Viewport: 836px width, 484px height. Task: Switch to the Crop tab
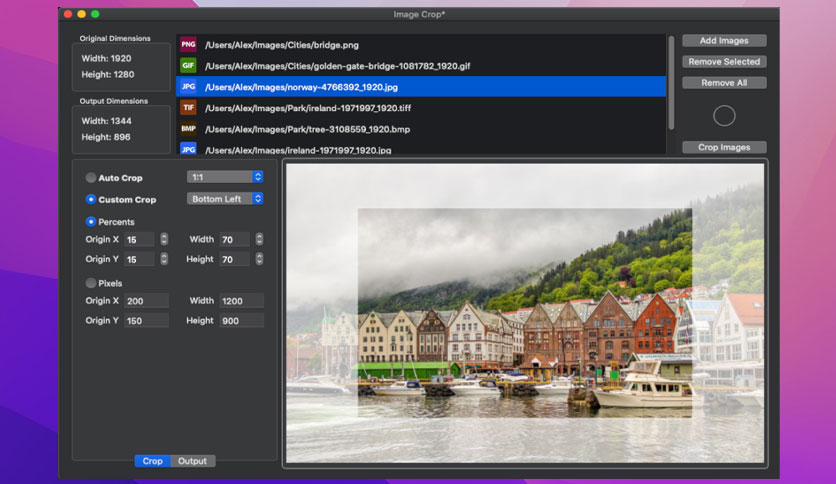pos(152,461)
